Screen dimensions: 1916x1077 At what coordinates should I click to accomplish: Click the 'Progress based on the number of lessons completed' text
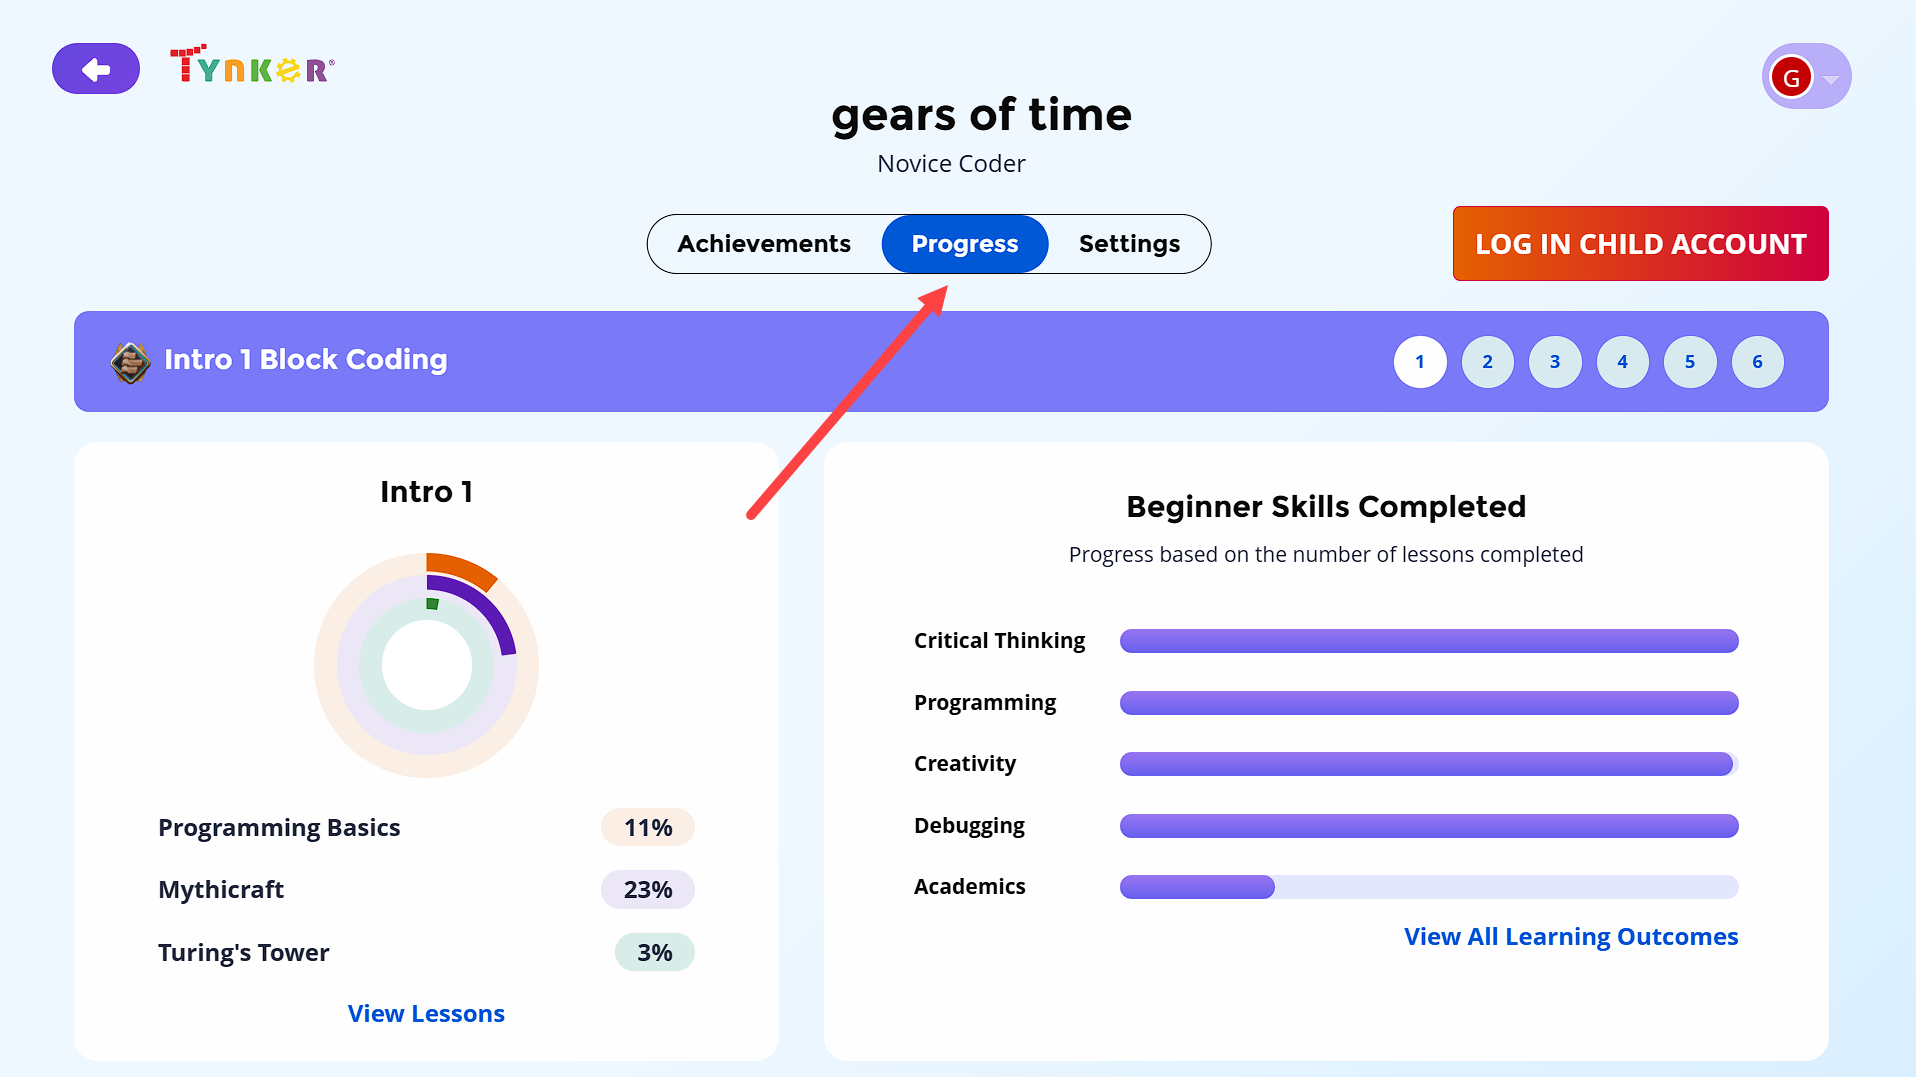coord(1326,555)
